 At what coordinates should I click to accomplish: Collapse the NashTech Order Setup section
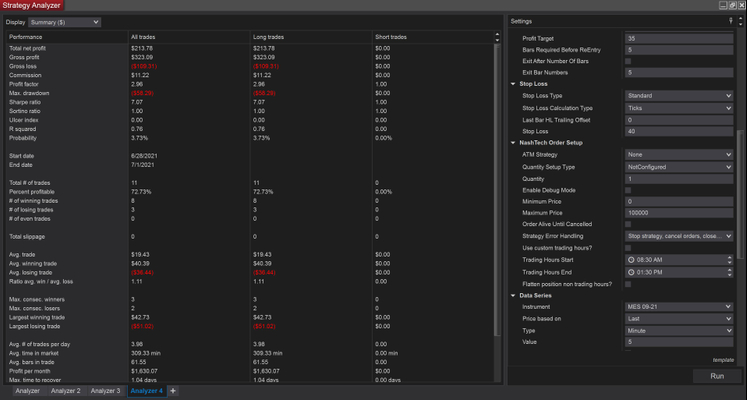513,143
